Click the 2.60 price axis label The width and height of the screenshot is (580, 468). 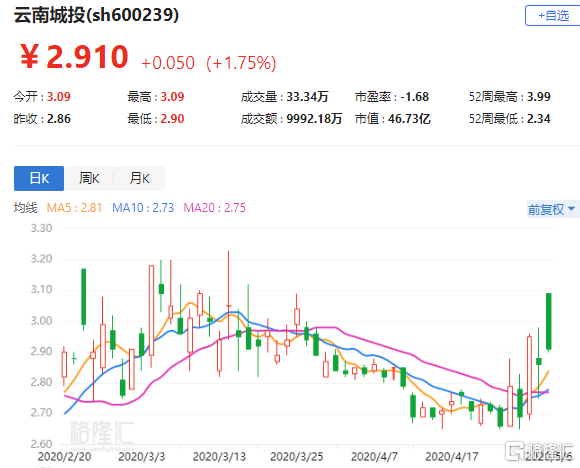click(x=41, y=444)
